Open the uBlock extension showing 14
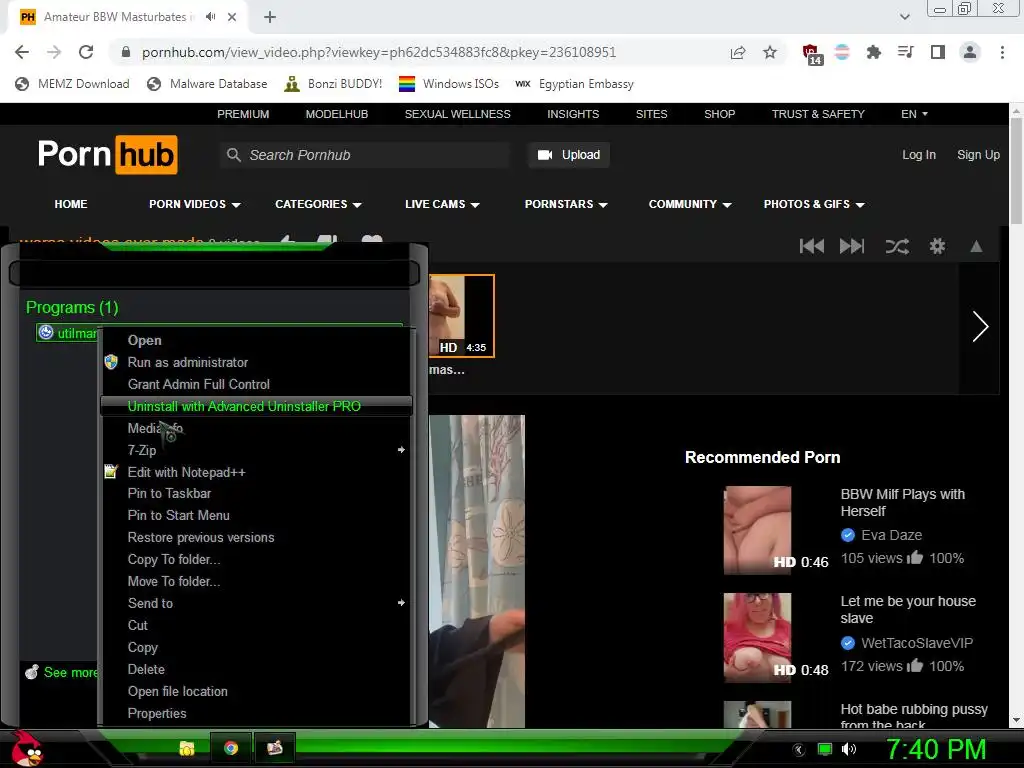This screenshot has height=768, width=1024. [812, 54]
